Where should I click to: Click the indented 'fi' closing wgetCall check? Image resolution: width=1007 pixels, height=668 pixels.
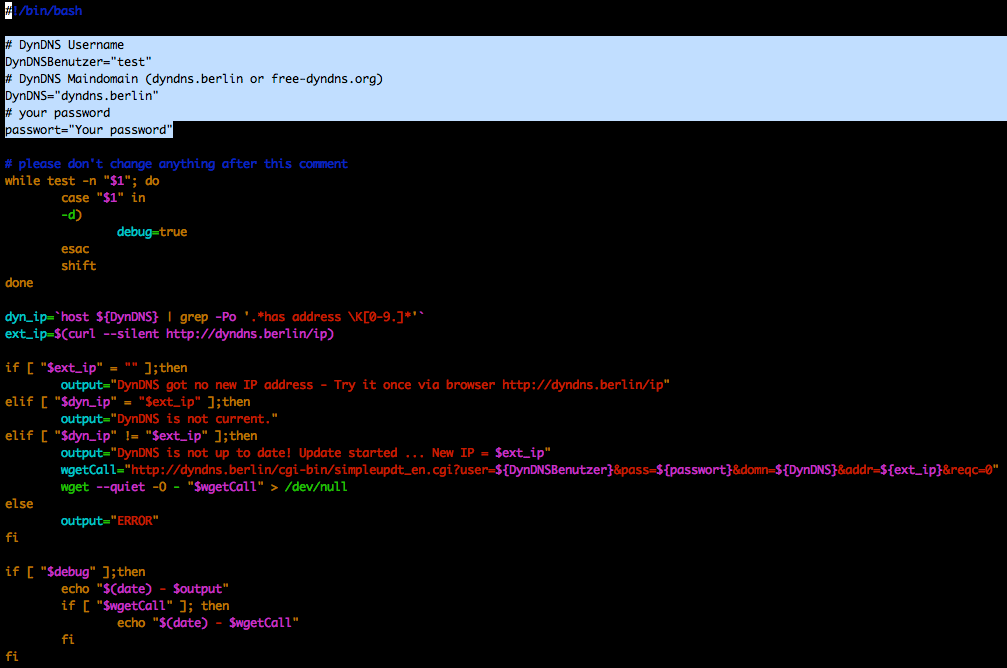click(68, 640)
